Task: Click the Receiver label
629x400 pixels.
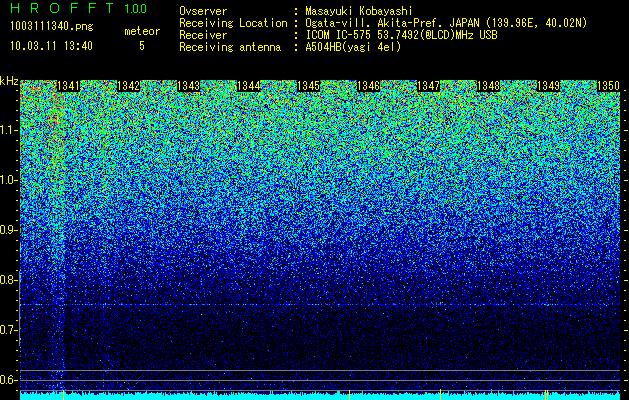Action: tap(203, 35)
